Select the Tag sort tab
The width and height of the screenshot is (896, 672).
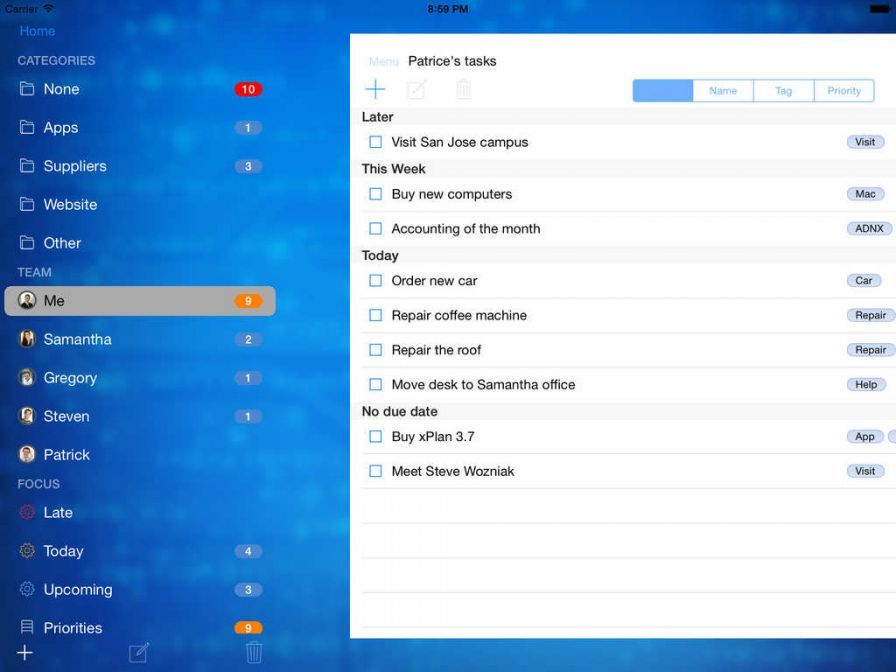(x=783, y=91)
